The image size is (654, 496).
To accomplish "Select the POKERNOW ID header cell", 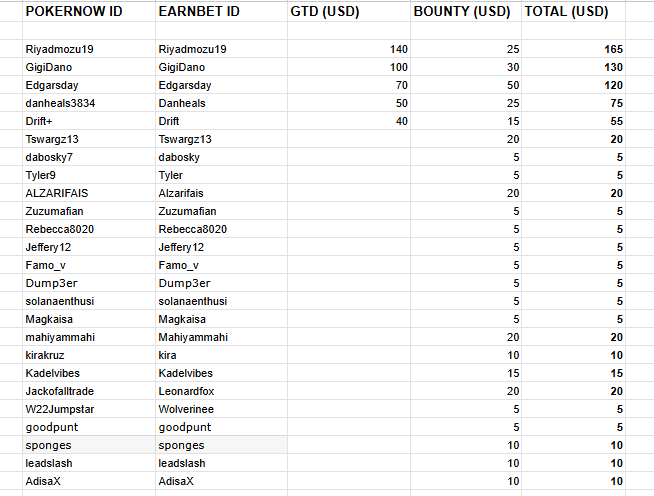I will point(86,13).
